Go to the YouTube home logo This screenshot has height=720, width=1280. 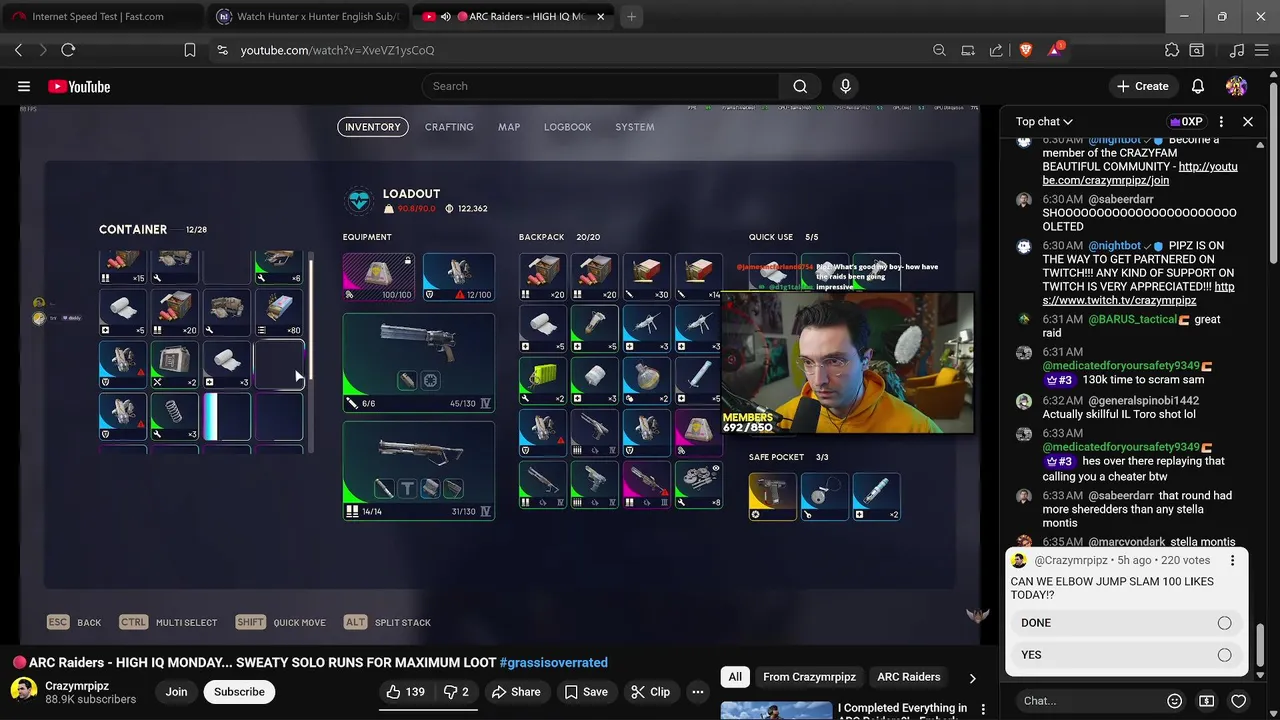(79, 87)
